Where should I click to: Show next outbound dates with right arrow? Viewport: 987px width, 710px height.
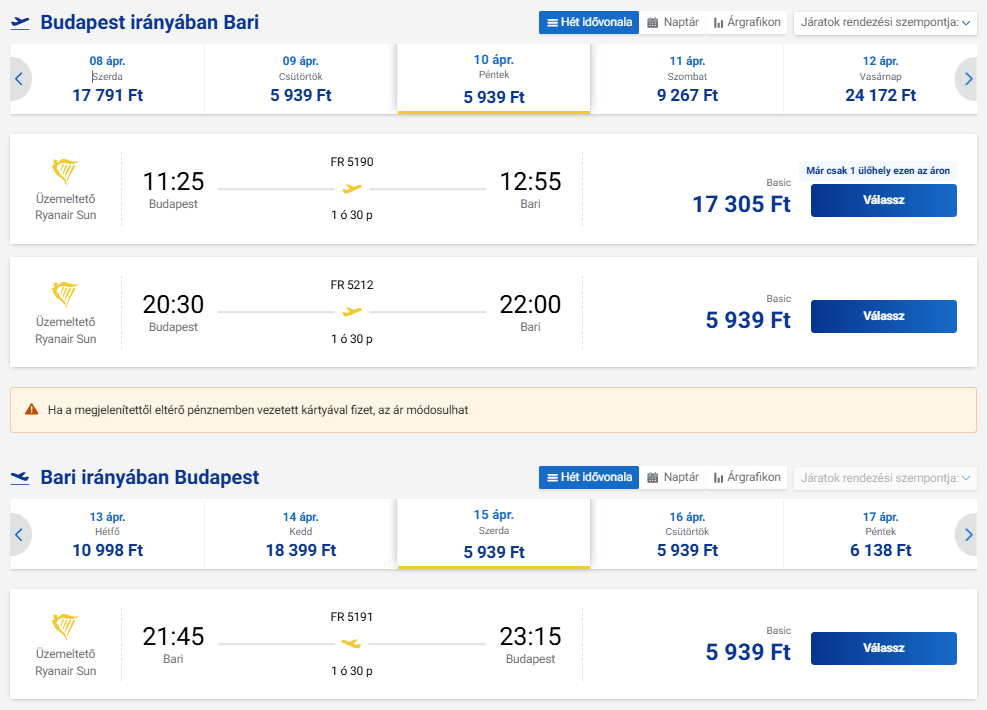click(x=966, y=79)
